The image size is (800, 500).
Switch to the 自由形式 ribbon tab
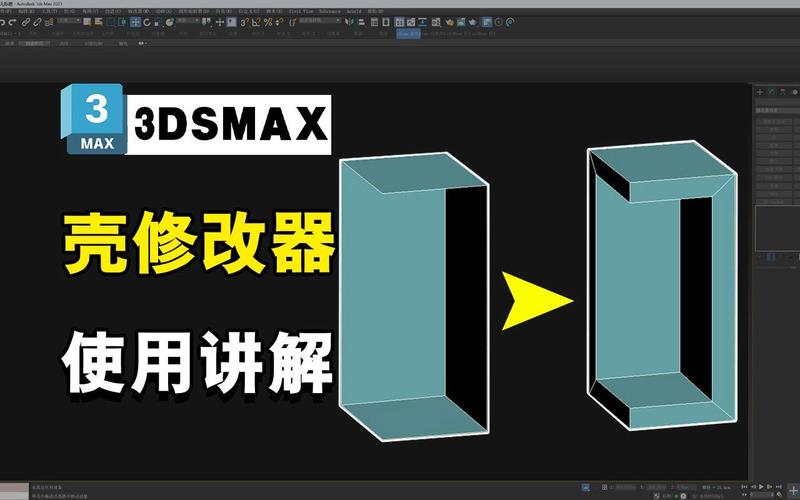(x=34, y=44)
